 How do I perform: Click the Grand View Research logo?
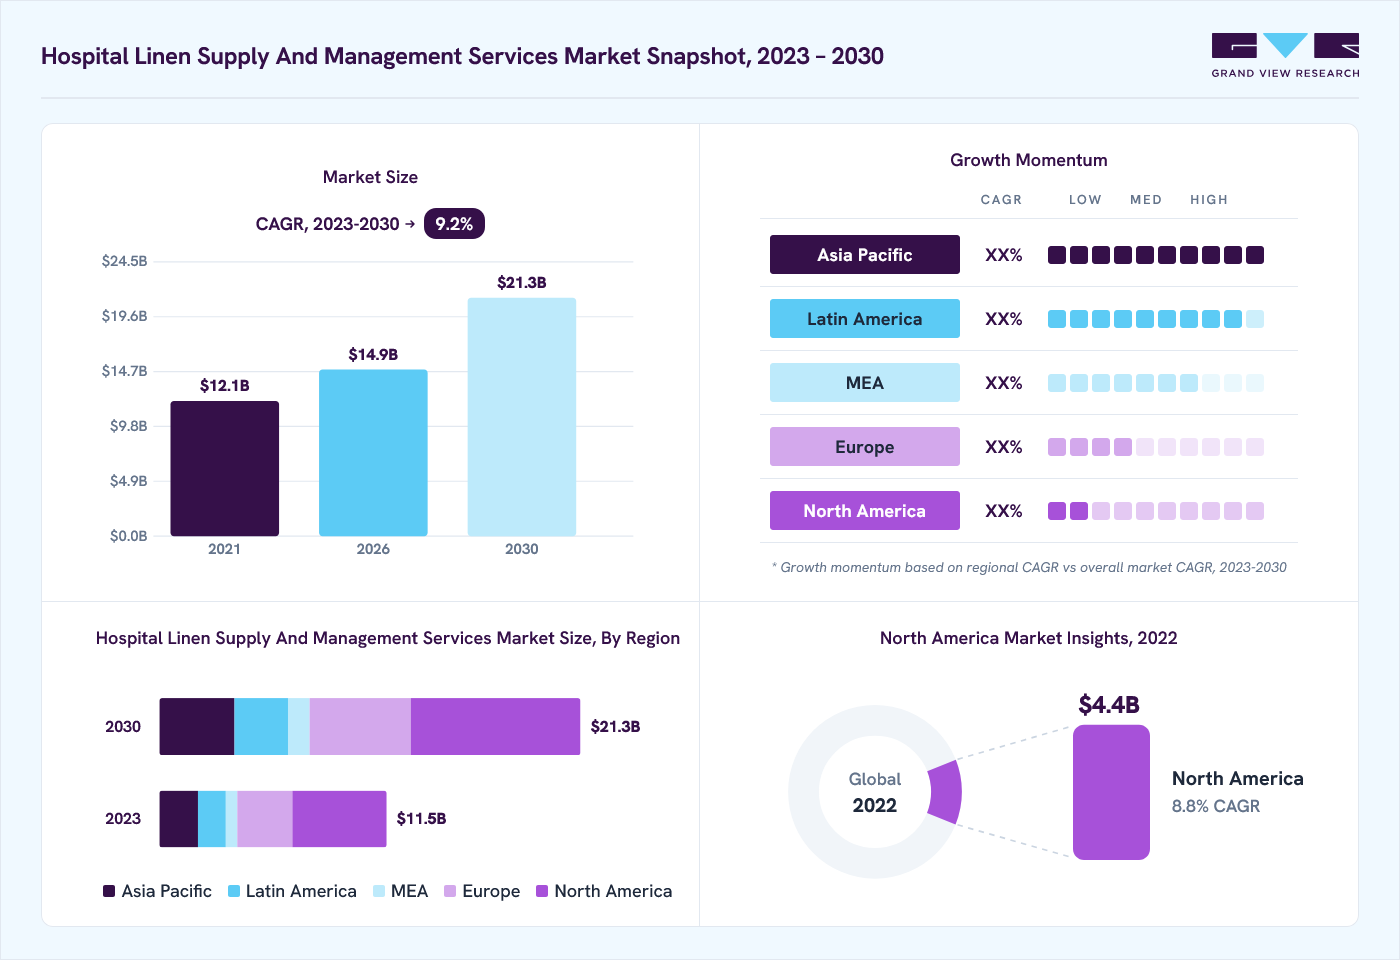1285,56
